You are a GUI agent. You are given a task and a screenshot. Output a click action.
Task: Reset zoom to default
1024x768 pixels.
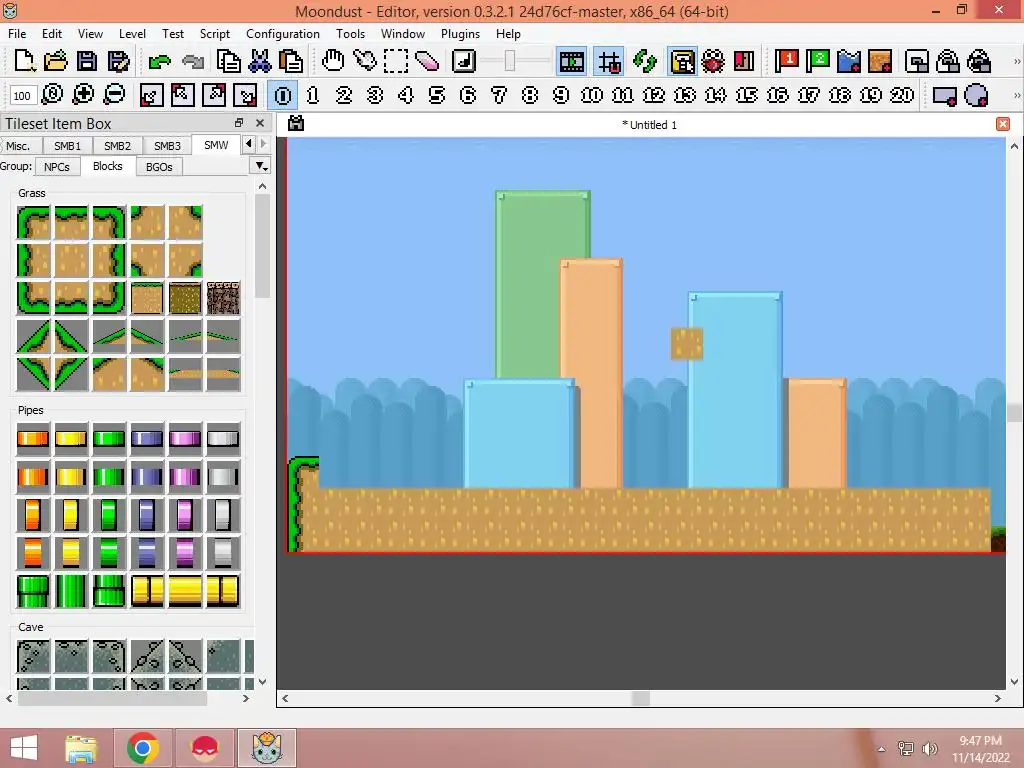pyautogui.click(x=52, y=95)
